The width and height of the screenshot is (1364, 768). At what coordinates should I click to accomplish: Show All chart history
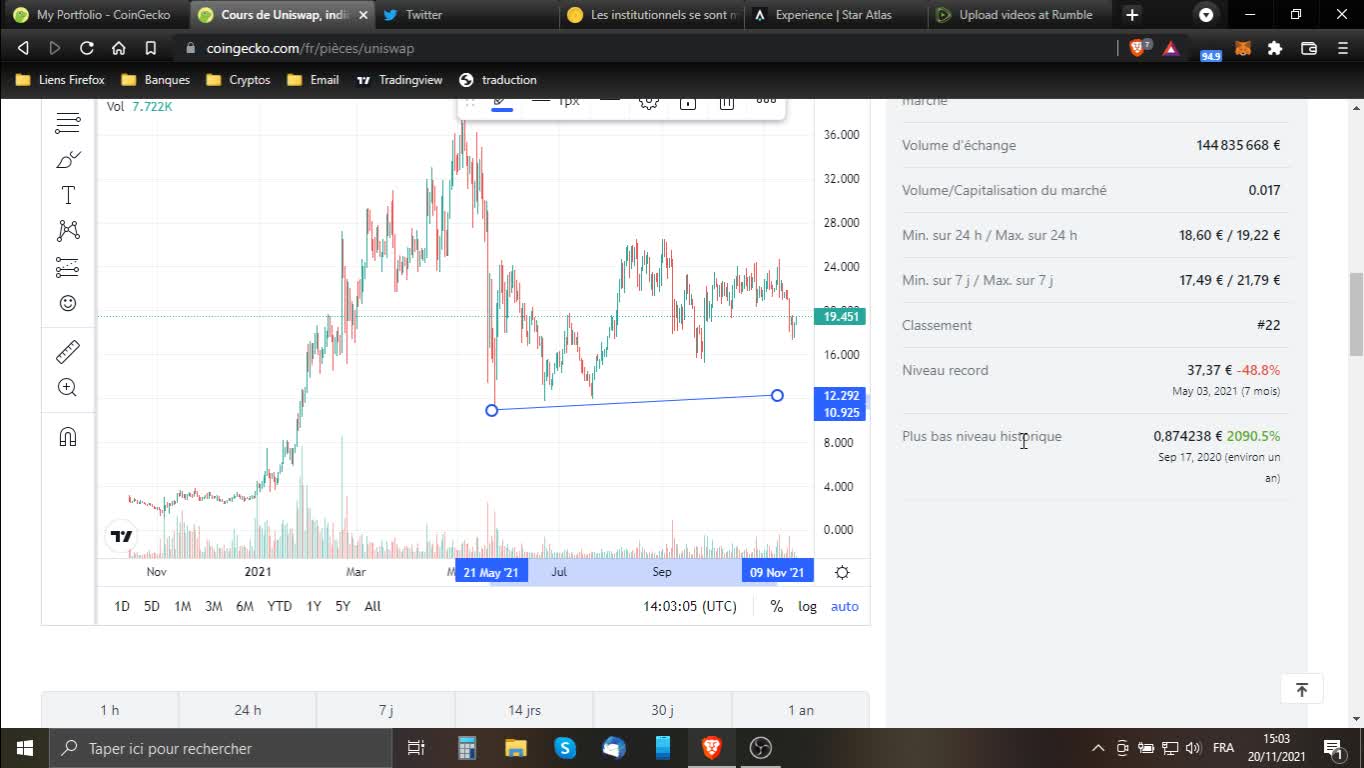pyautogui.click(x=373, y=606)
